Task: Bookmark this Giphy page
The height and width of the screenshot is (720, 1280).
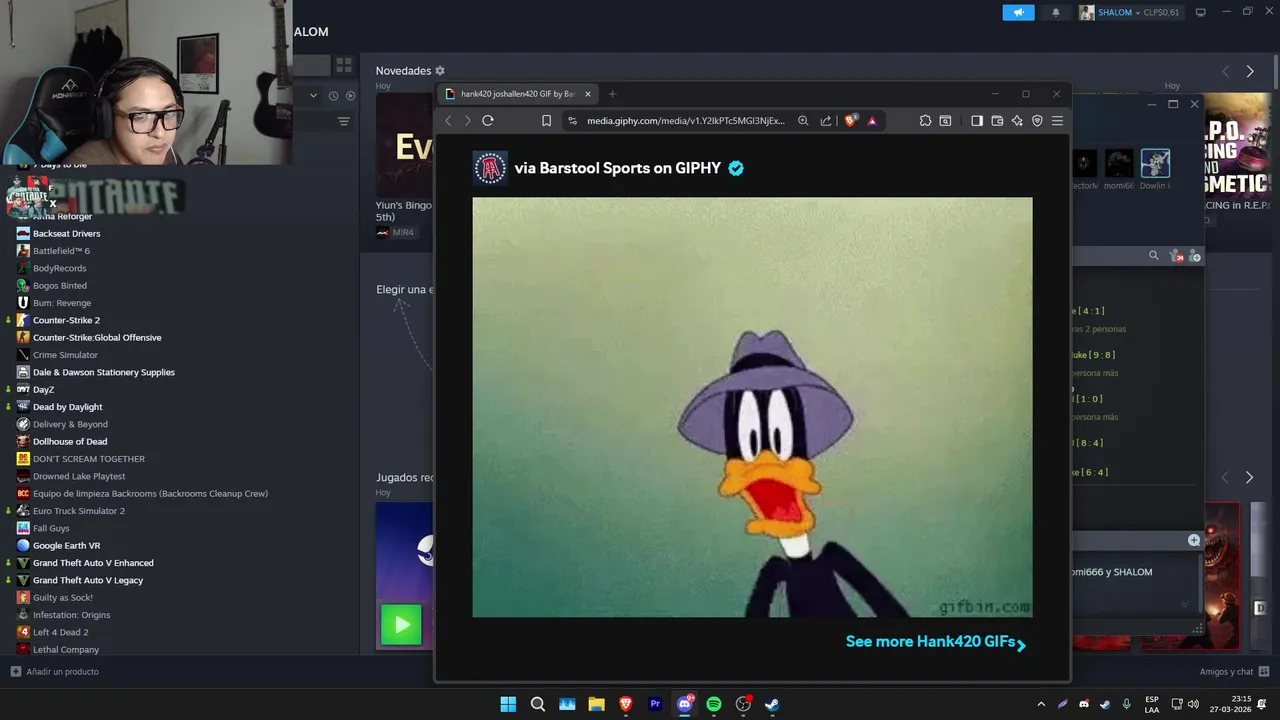Action: pos(546,121)
